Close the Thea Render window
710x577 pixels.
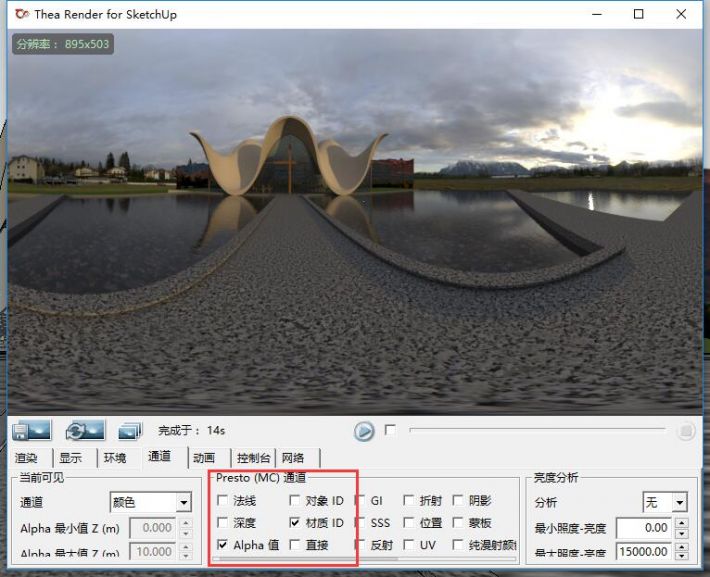point(681,14)
